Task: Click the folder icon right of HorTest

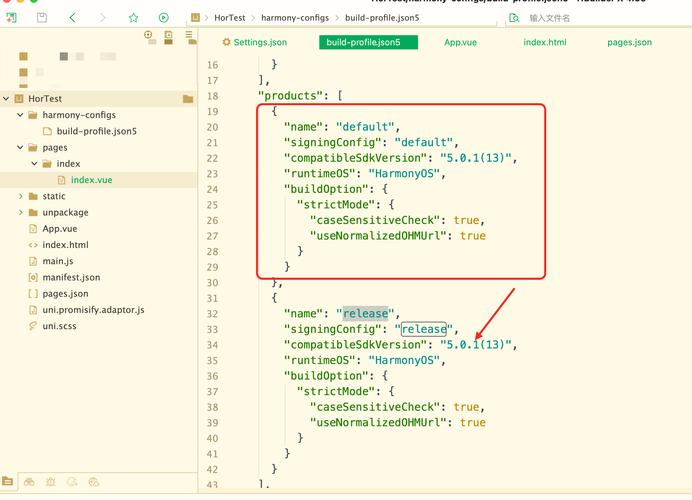Action: (x=188, y=99)
